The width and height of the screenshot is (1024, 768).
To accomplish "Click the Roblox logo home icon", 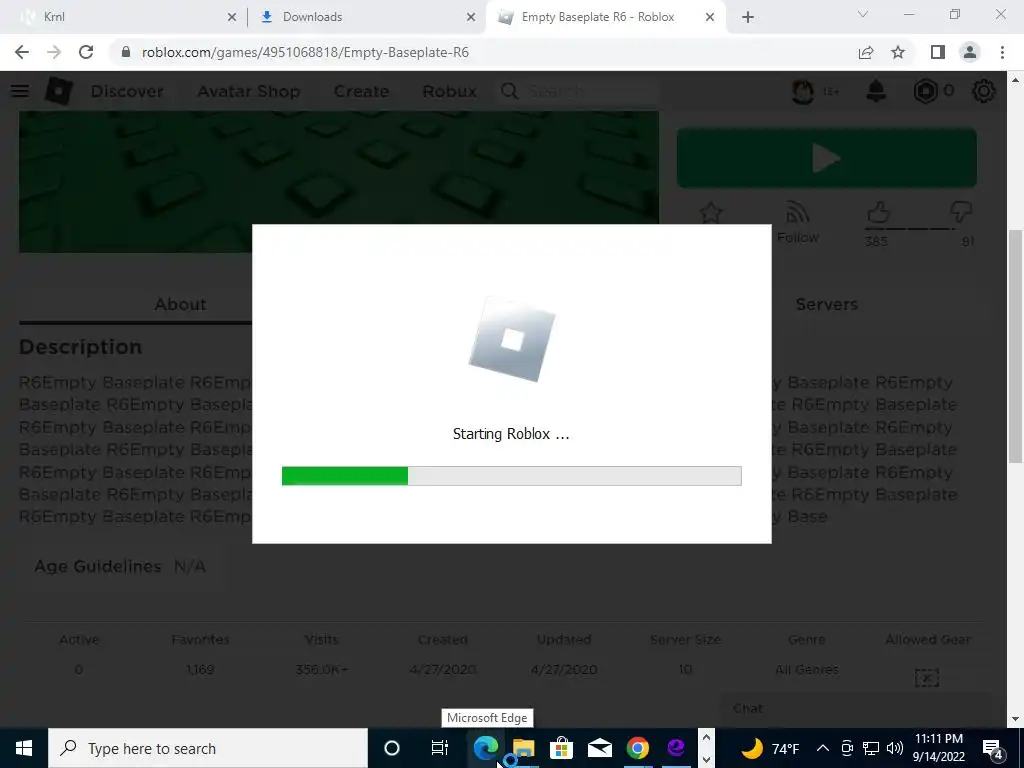I will tap(58, 91).
